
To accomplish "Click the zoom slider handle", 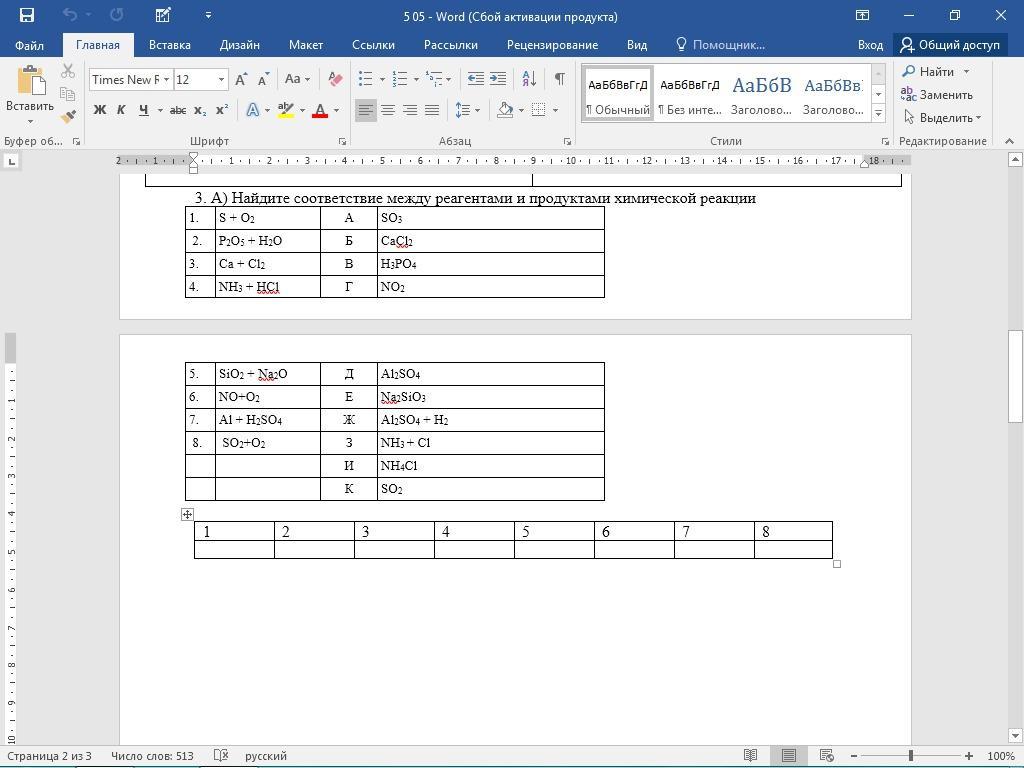I will click(x=910, y=756).
